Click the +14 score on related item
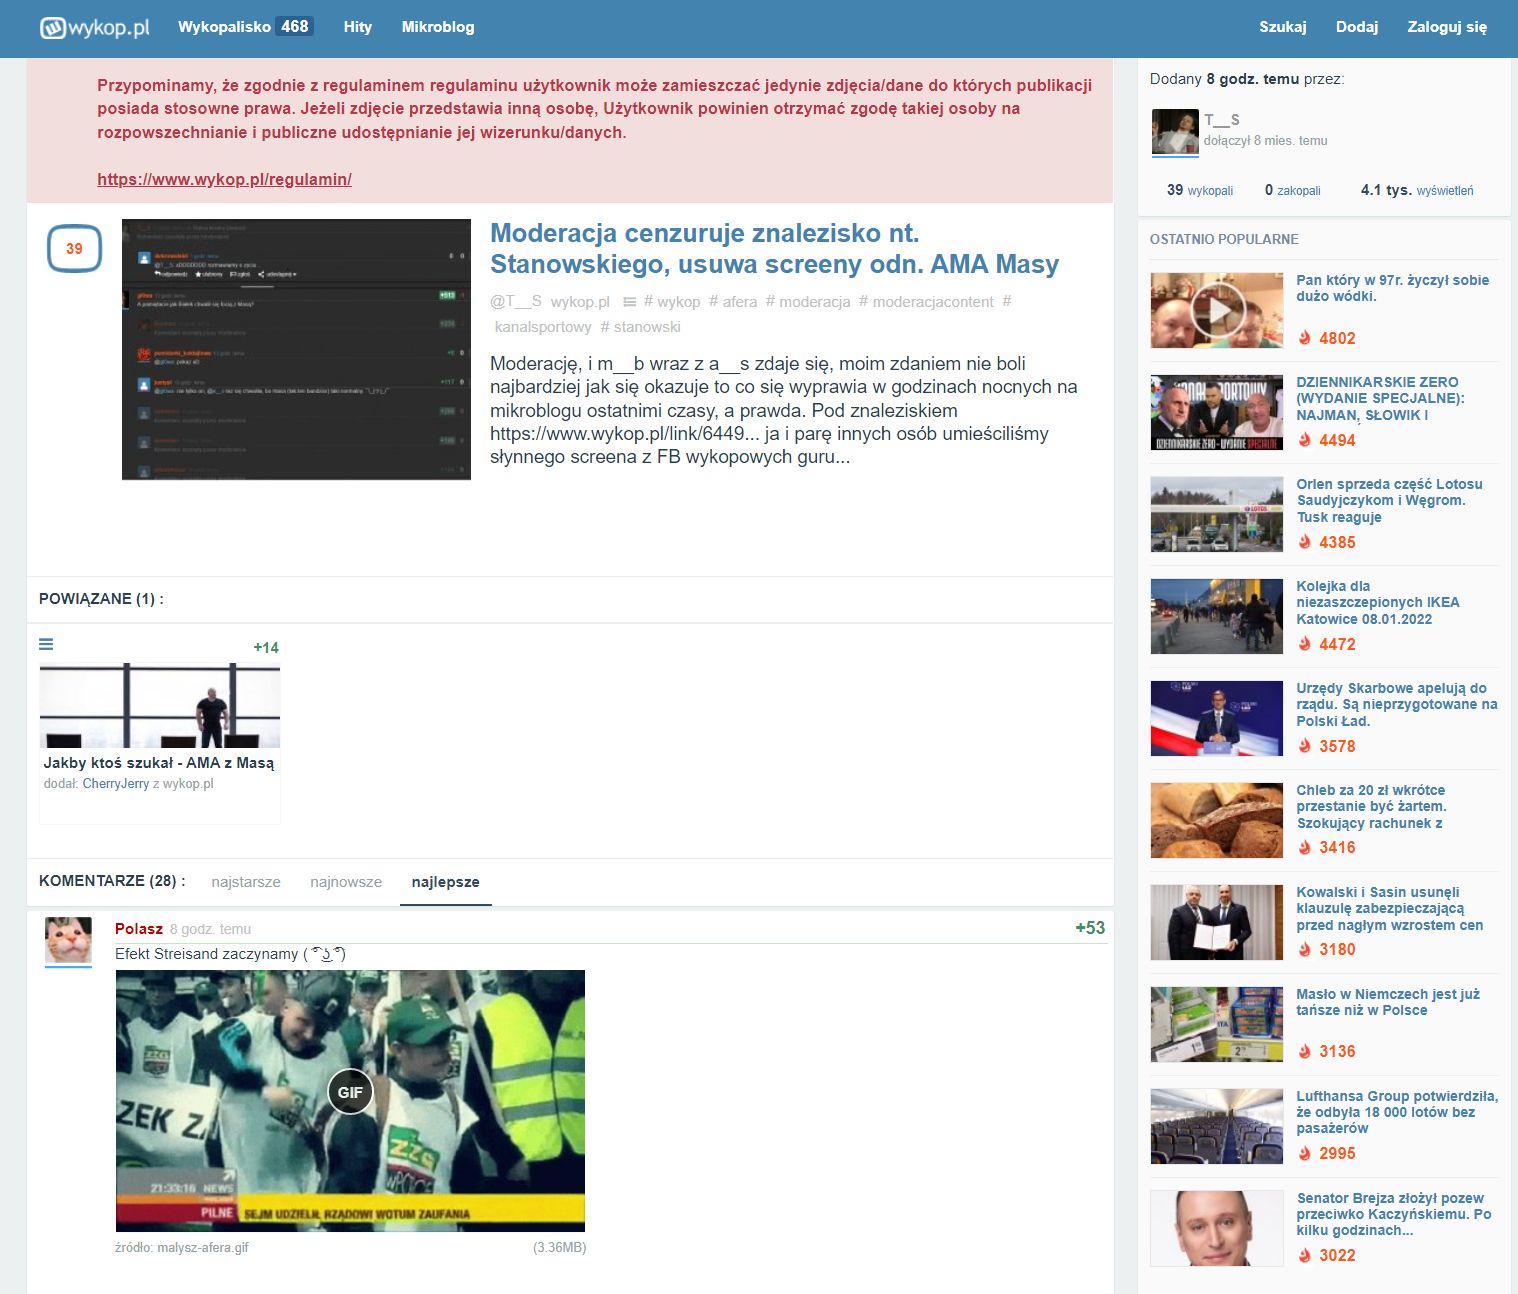Image resolution: width=1518 pixels, height=1294 pixels. tap(266, 647)
